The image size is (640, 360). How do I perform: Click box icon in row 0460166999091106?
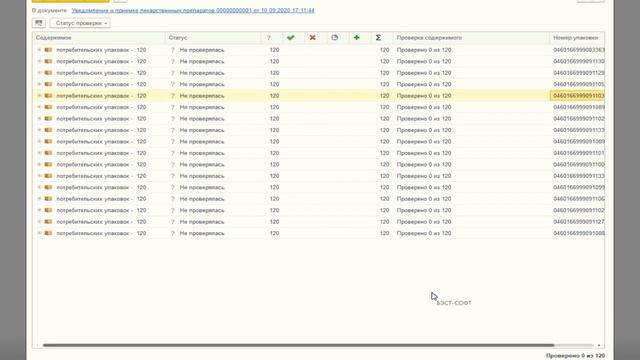[x=49, y=199]
